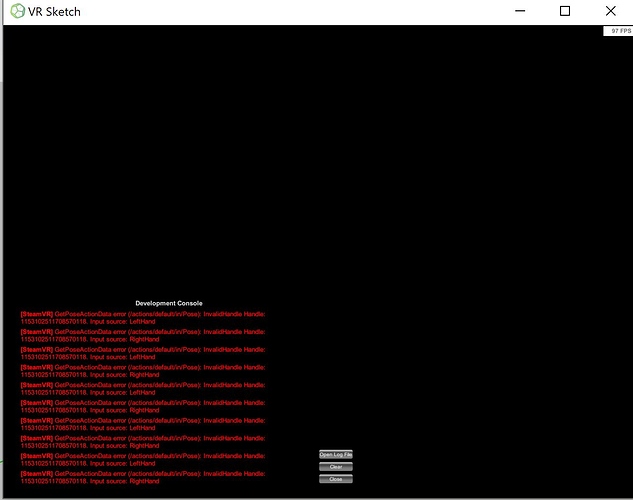Click the VR Sketch title bar text
The width and height of the screenshot is (633, 500).
point(55,12)
